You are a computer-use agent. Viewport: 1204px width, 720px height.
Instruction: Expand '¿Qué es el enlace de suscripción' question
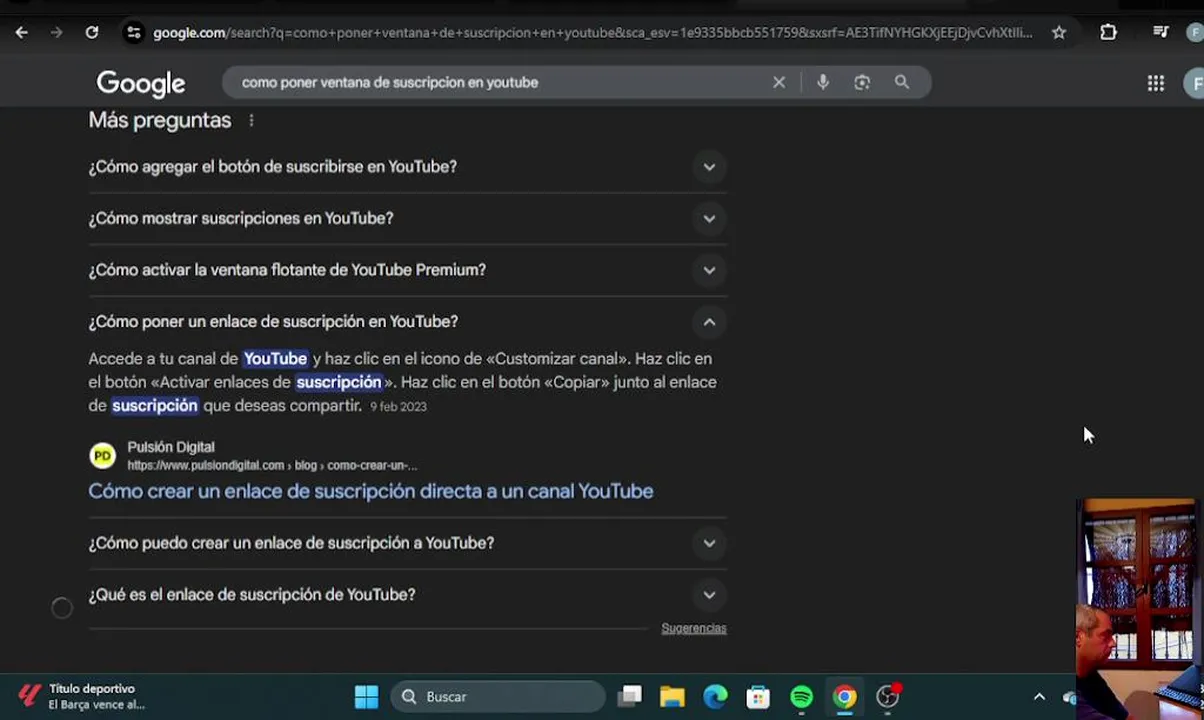pyautogui.click(x=408, y=595)
